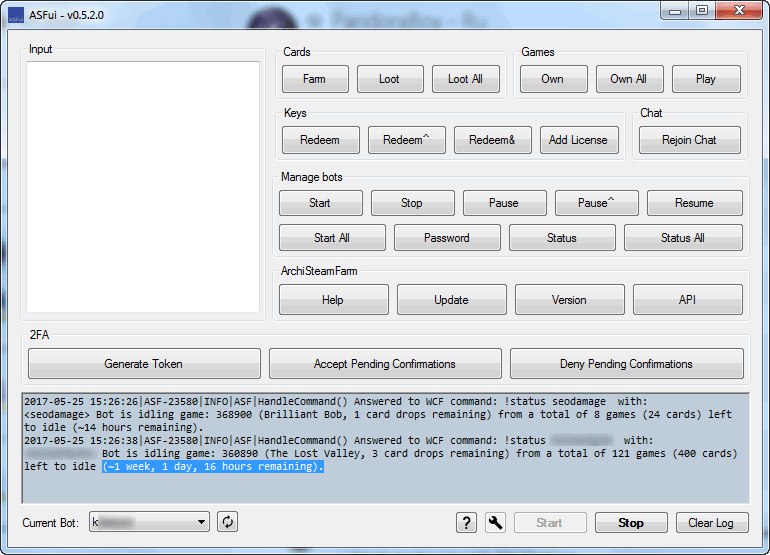Click the Version button
The image size is (770, 555).
tap(570, 300)
